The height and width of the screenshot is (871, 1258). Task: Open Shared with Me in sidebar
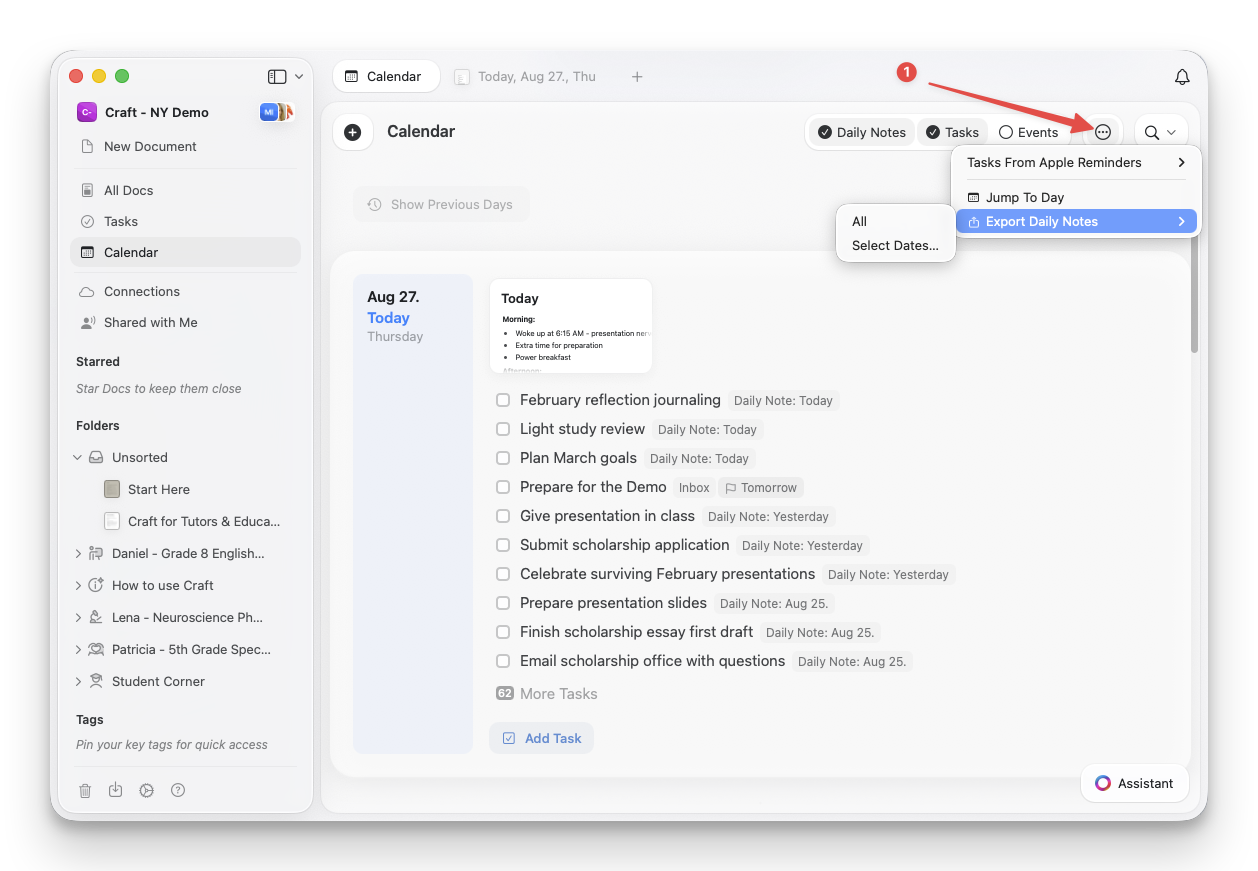coord(185,322)
